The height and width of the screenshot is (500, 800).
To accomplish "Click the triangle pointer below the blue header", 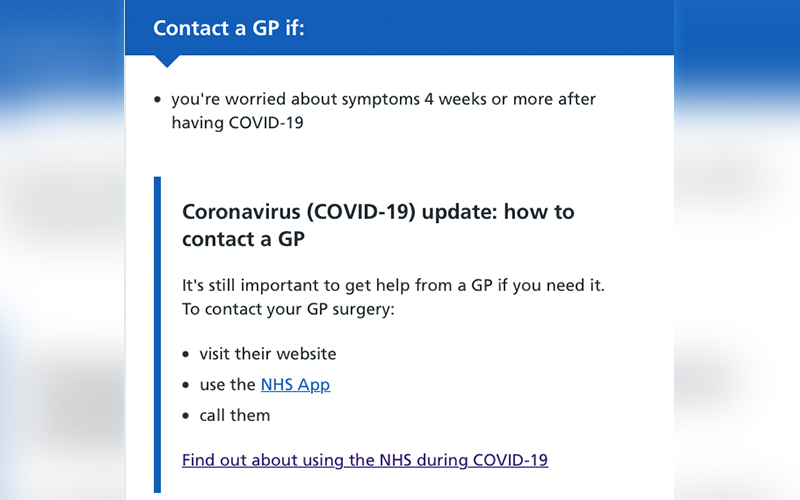I will click(x=167, y=61).
